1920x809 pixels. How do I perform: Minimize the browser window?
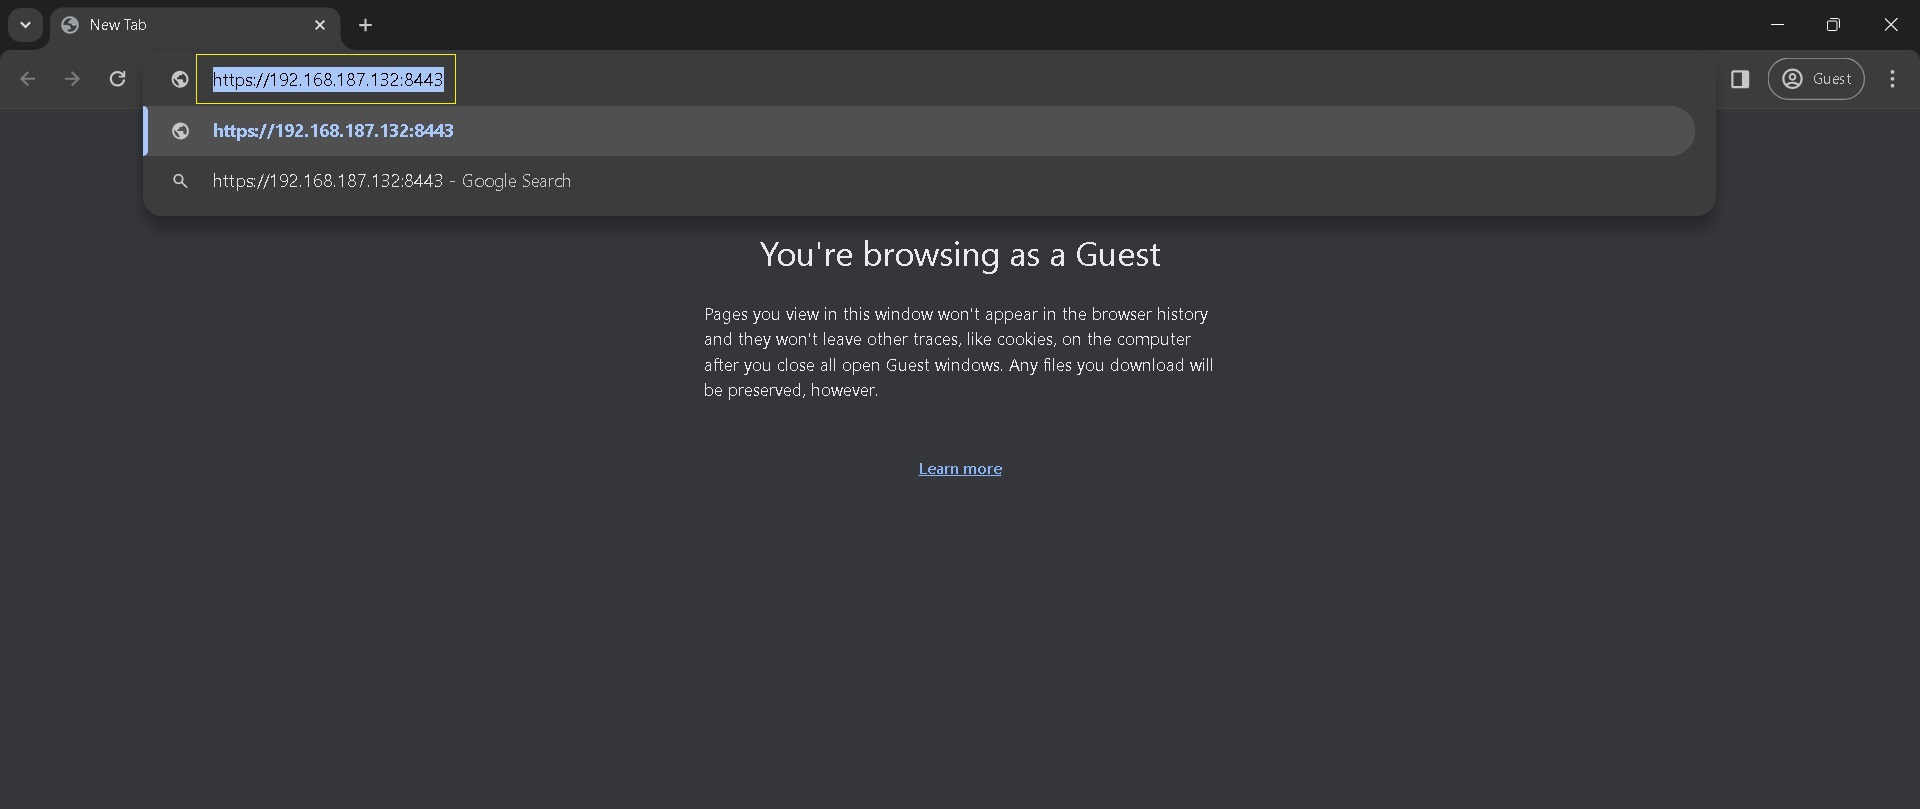(1777, 25)
